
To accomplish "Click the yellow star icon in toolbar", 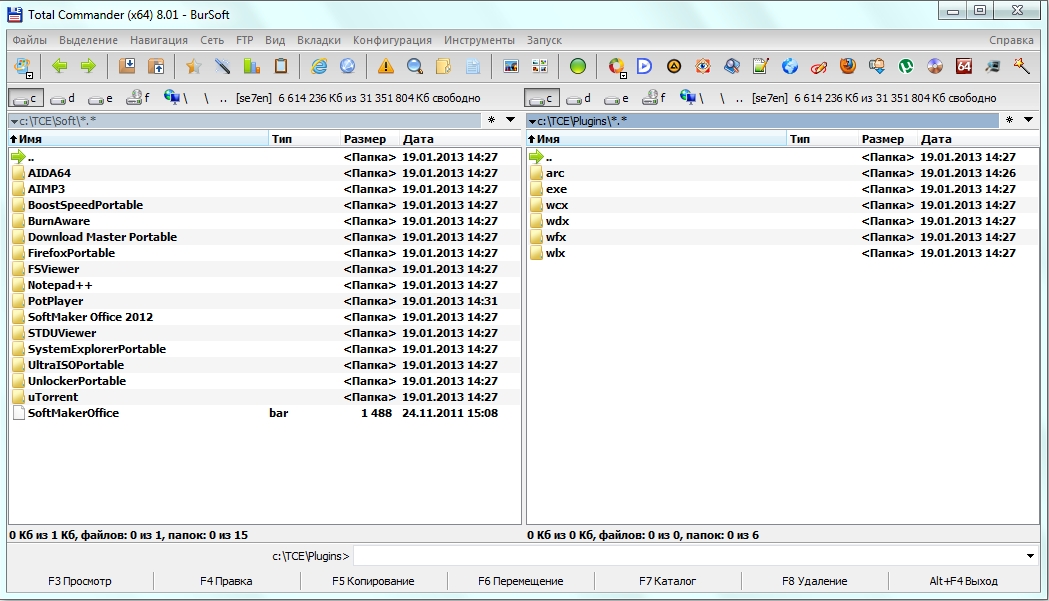I will point(193,67).
